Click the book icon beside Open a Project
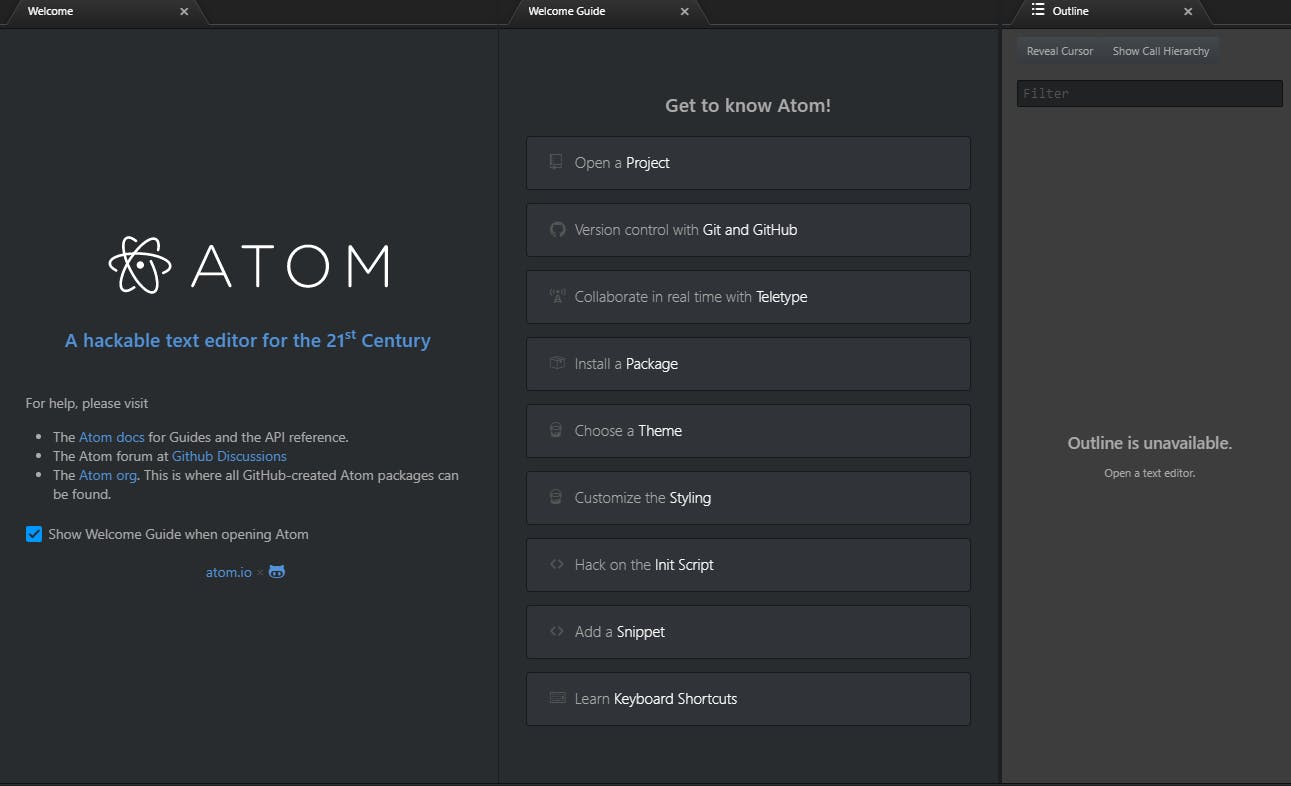The image size is (1291, 786). point(556,162)
